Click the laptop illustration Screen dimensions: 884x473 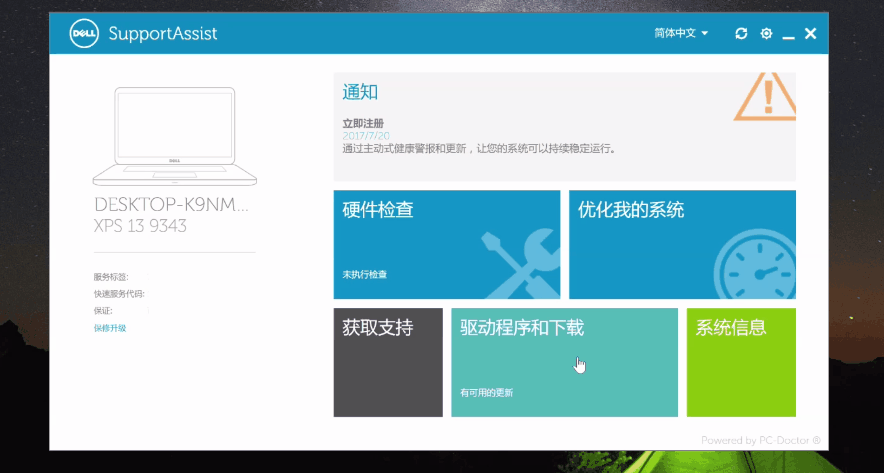tap(175, 136)
